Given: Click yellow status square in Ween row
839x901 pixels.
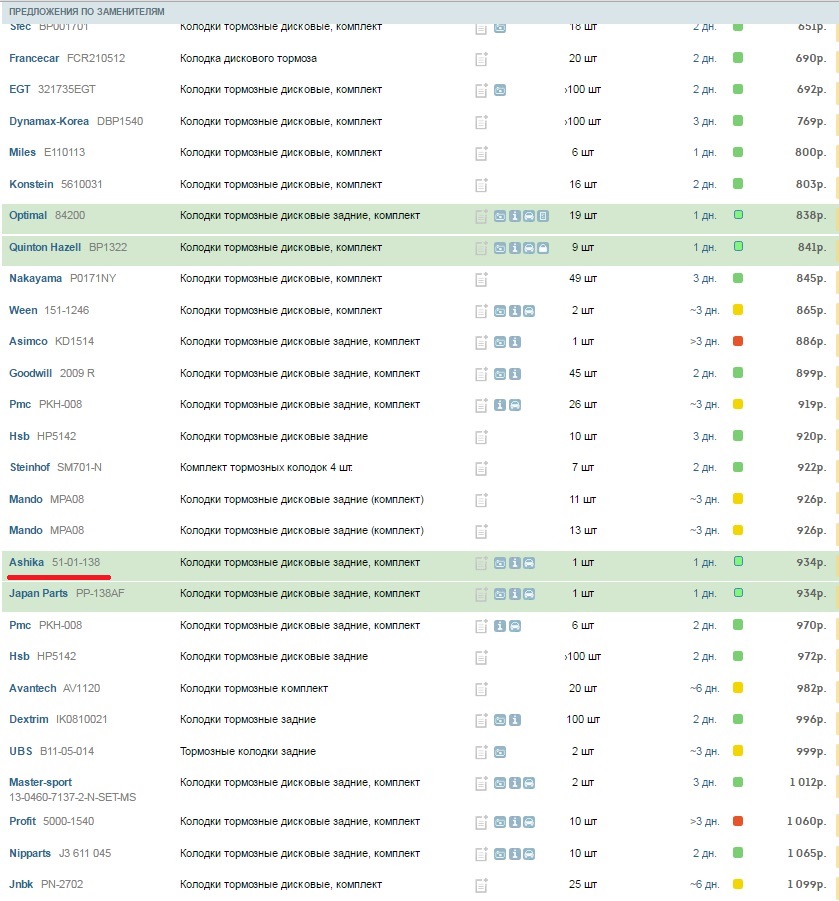Looking at the screenshot, I should click(x=738, y=310).
